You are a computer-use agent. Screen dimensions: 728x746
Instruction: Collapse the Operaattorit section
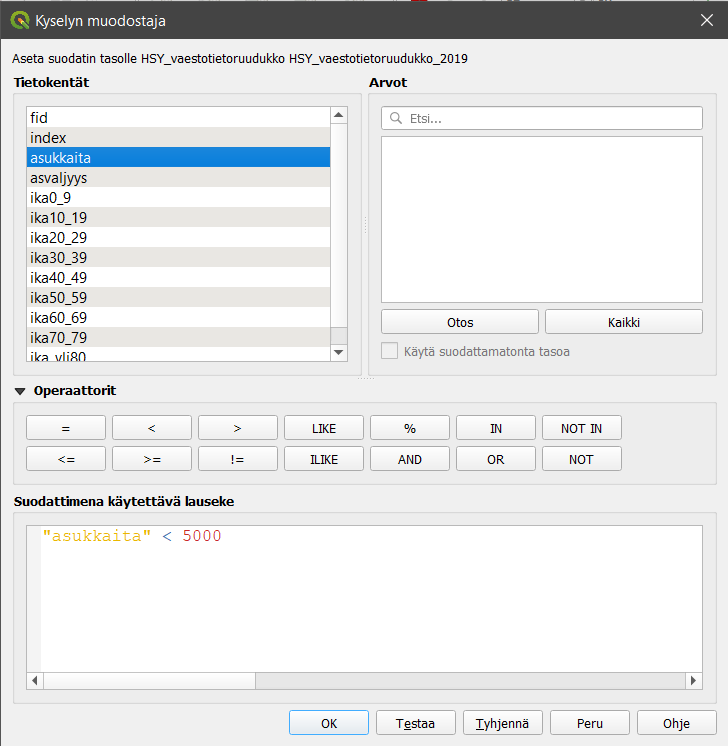20,391
